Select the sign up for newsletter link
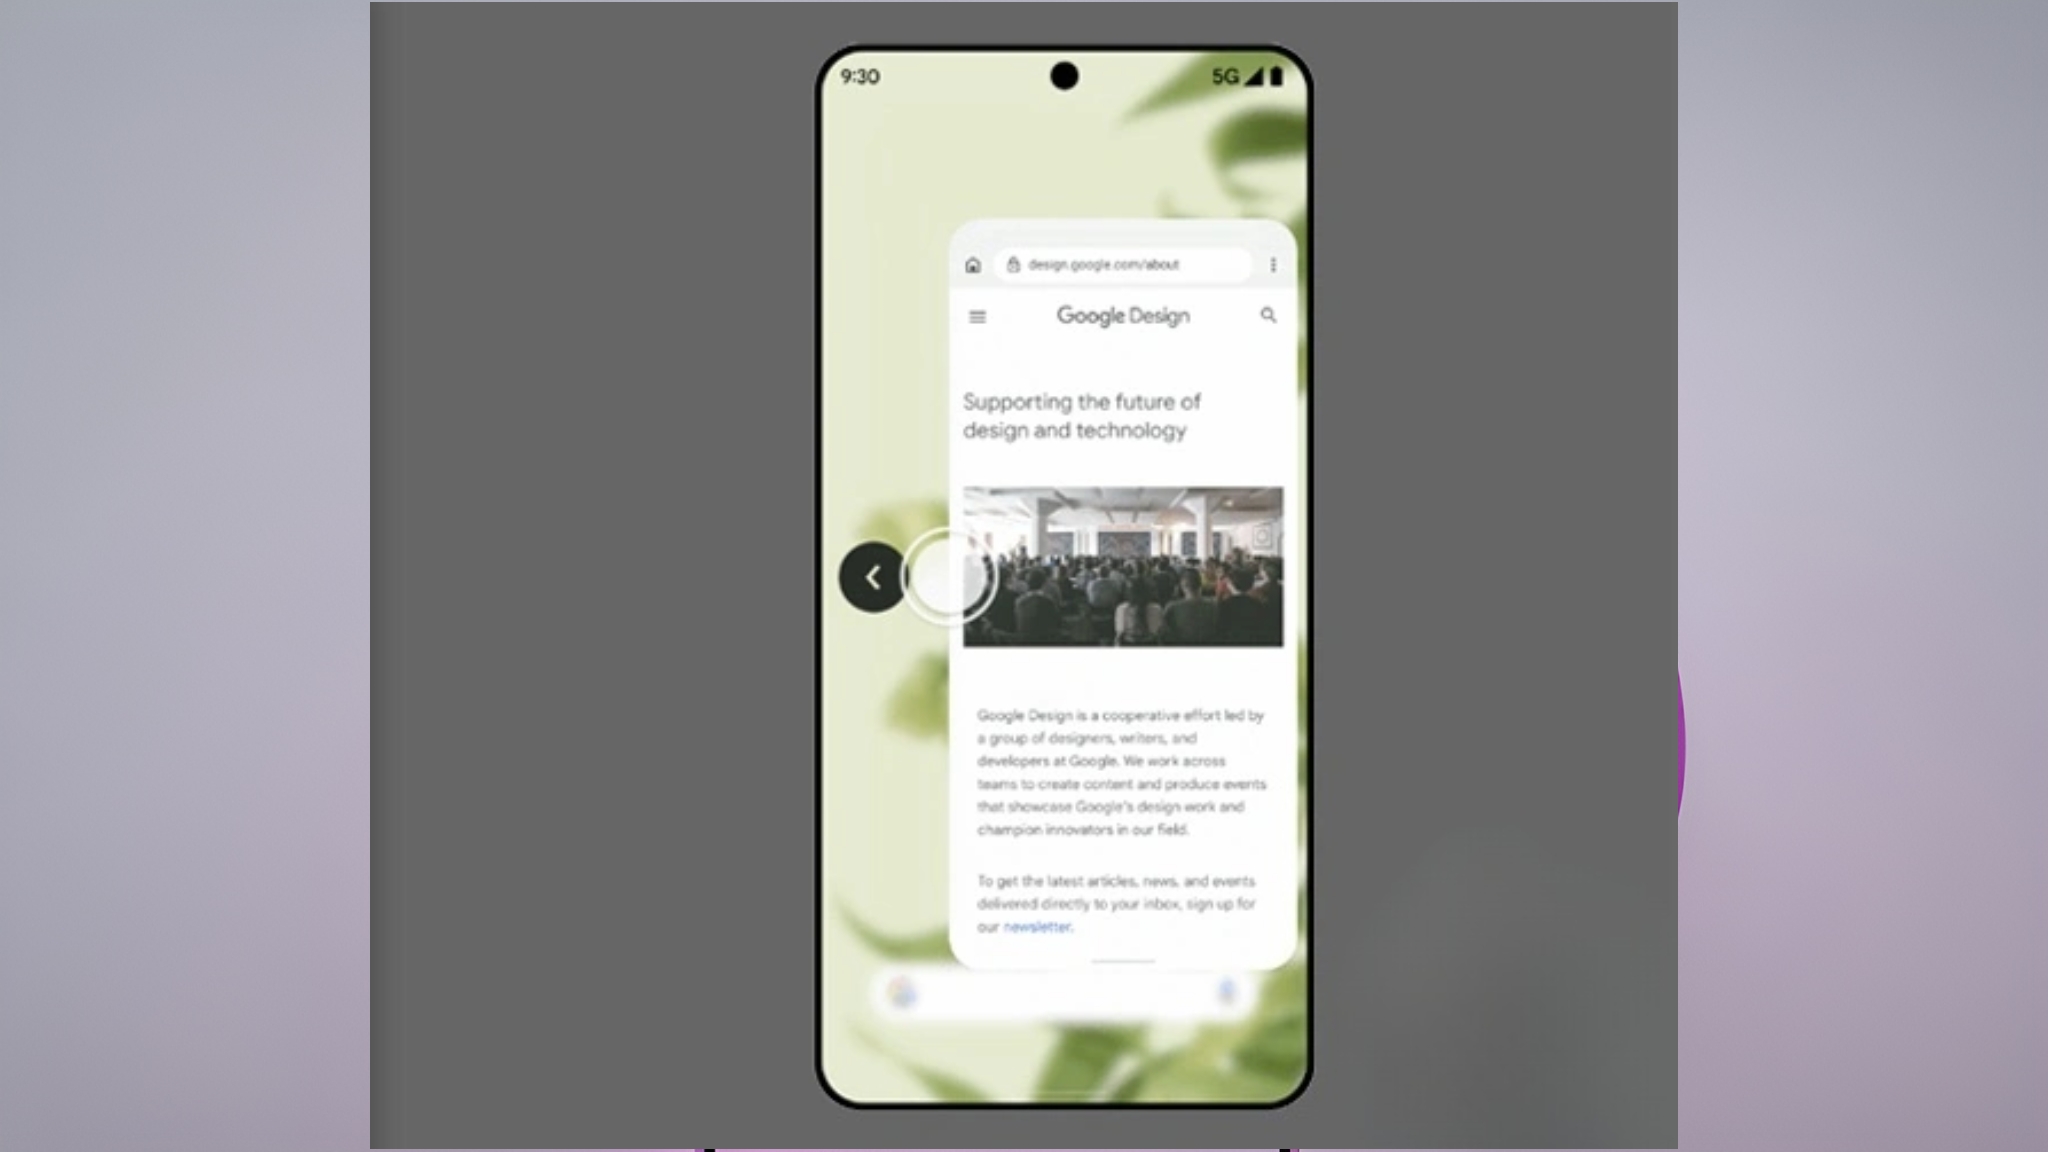This screenshot has width=2048, height=1152. [x=1035, y=927]
